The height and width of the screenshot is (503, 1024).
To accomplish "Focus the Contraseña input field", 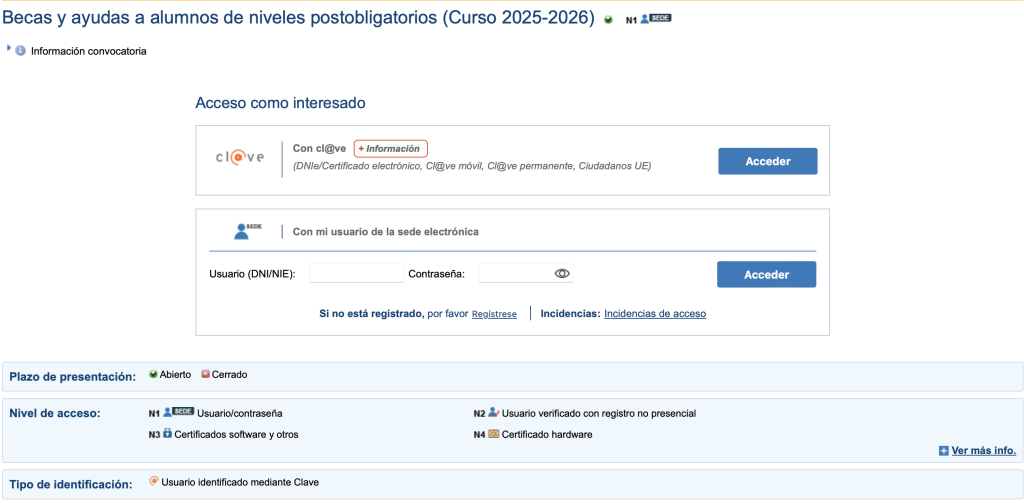I will point(526,274).
